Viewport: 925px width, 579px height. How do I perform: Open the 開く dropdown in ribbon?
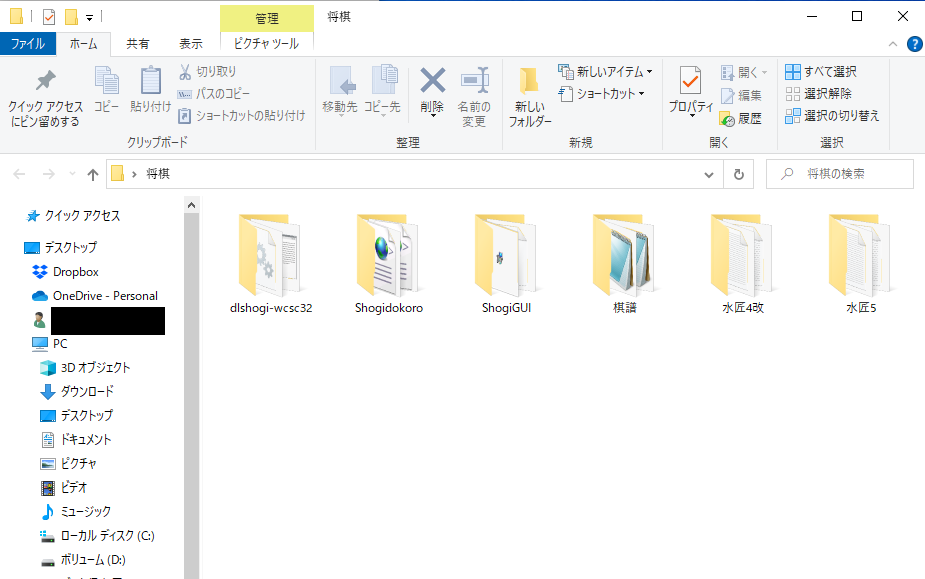point(744,72)
